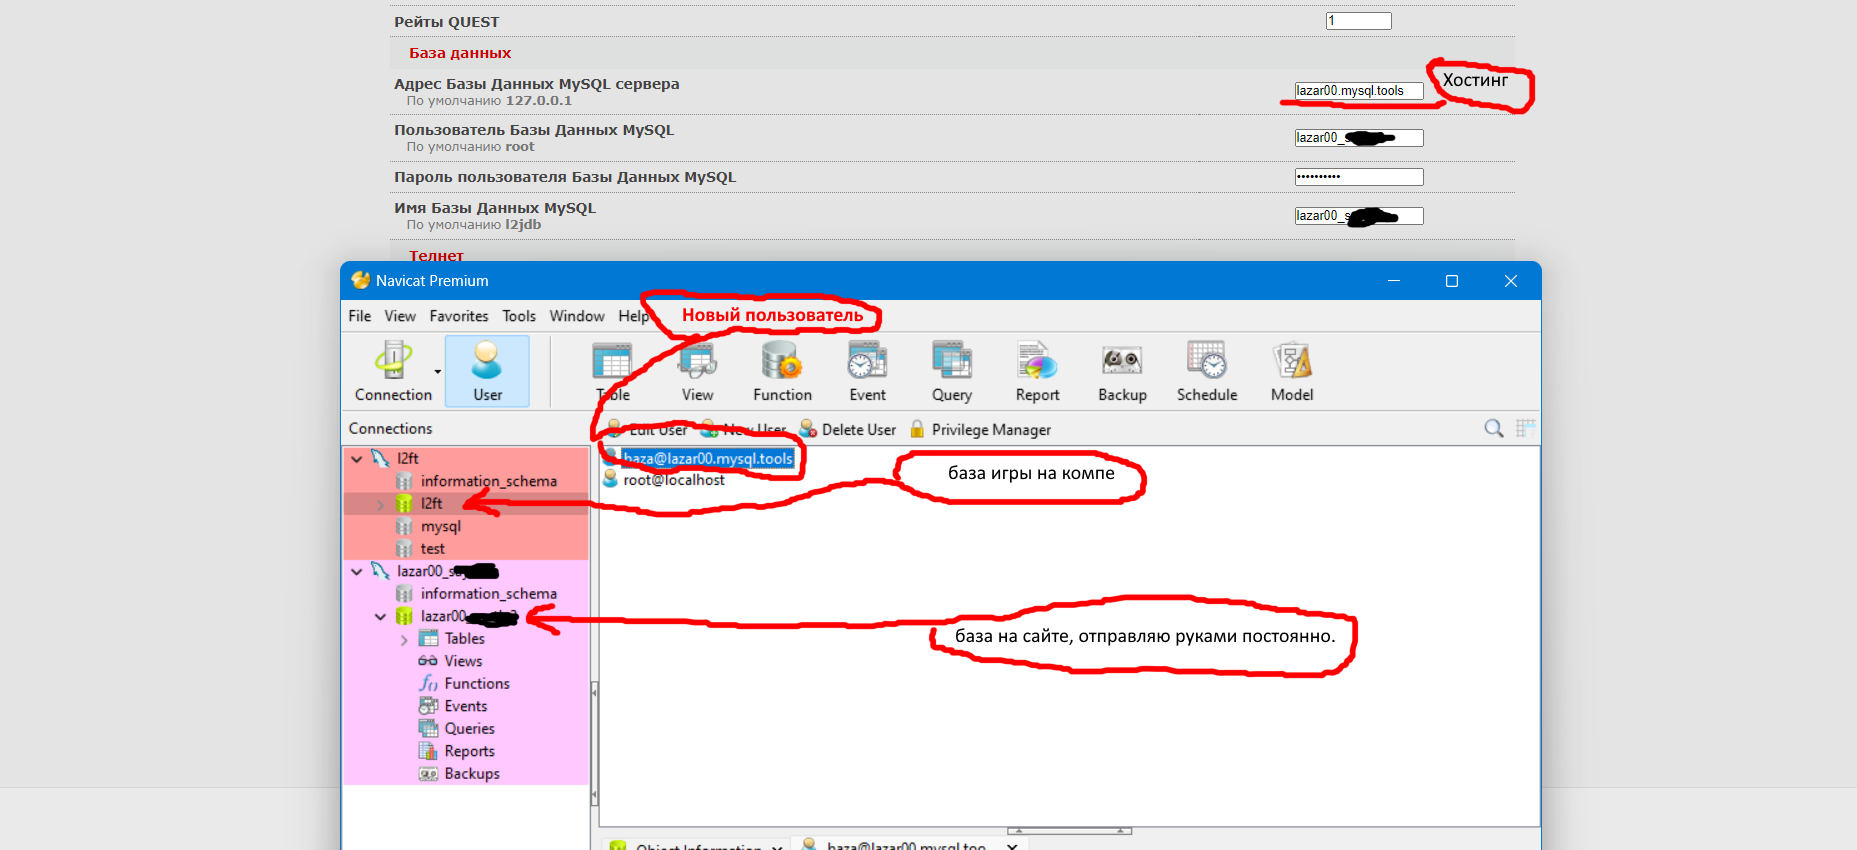
Task: Collapse the lazar00 database node
Action: (380, 616)
